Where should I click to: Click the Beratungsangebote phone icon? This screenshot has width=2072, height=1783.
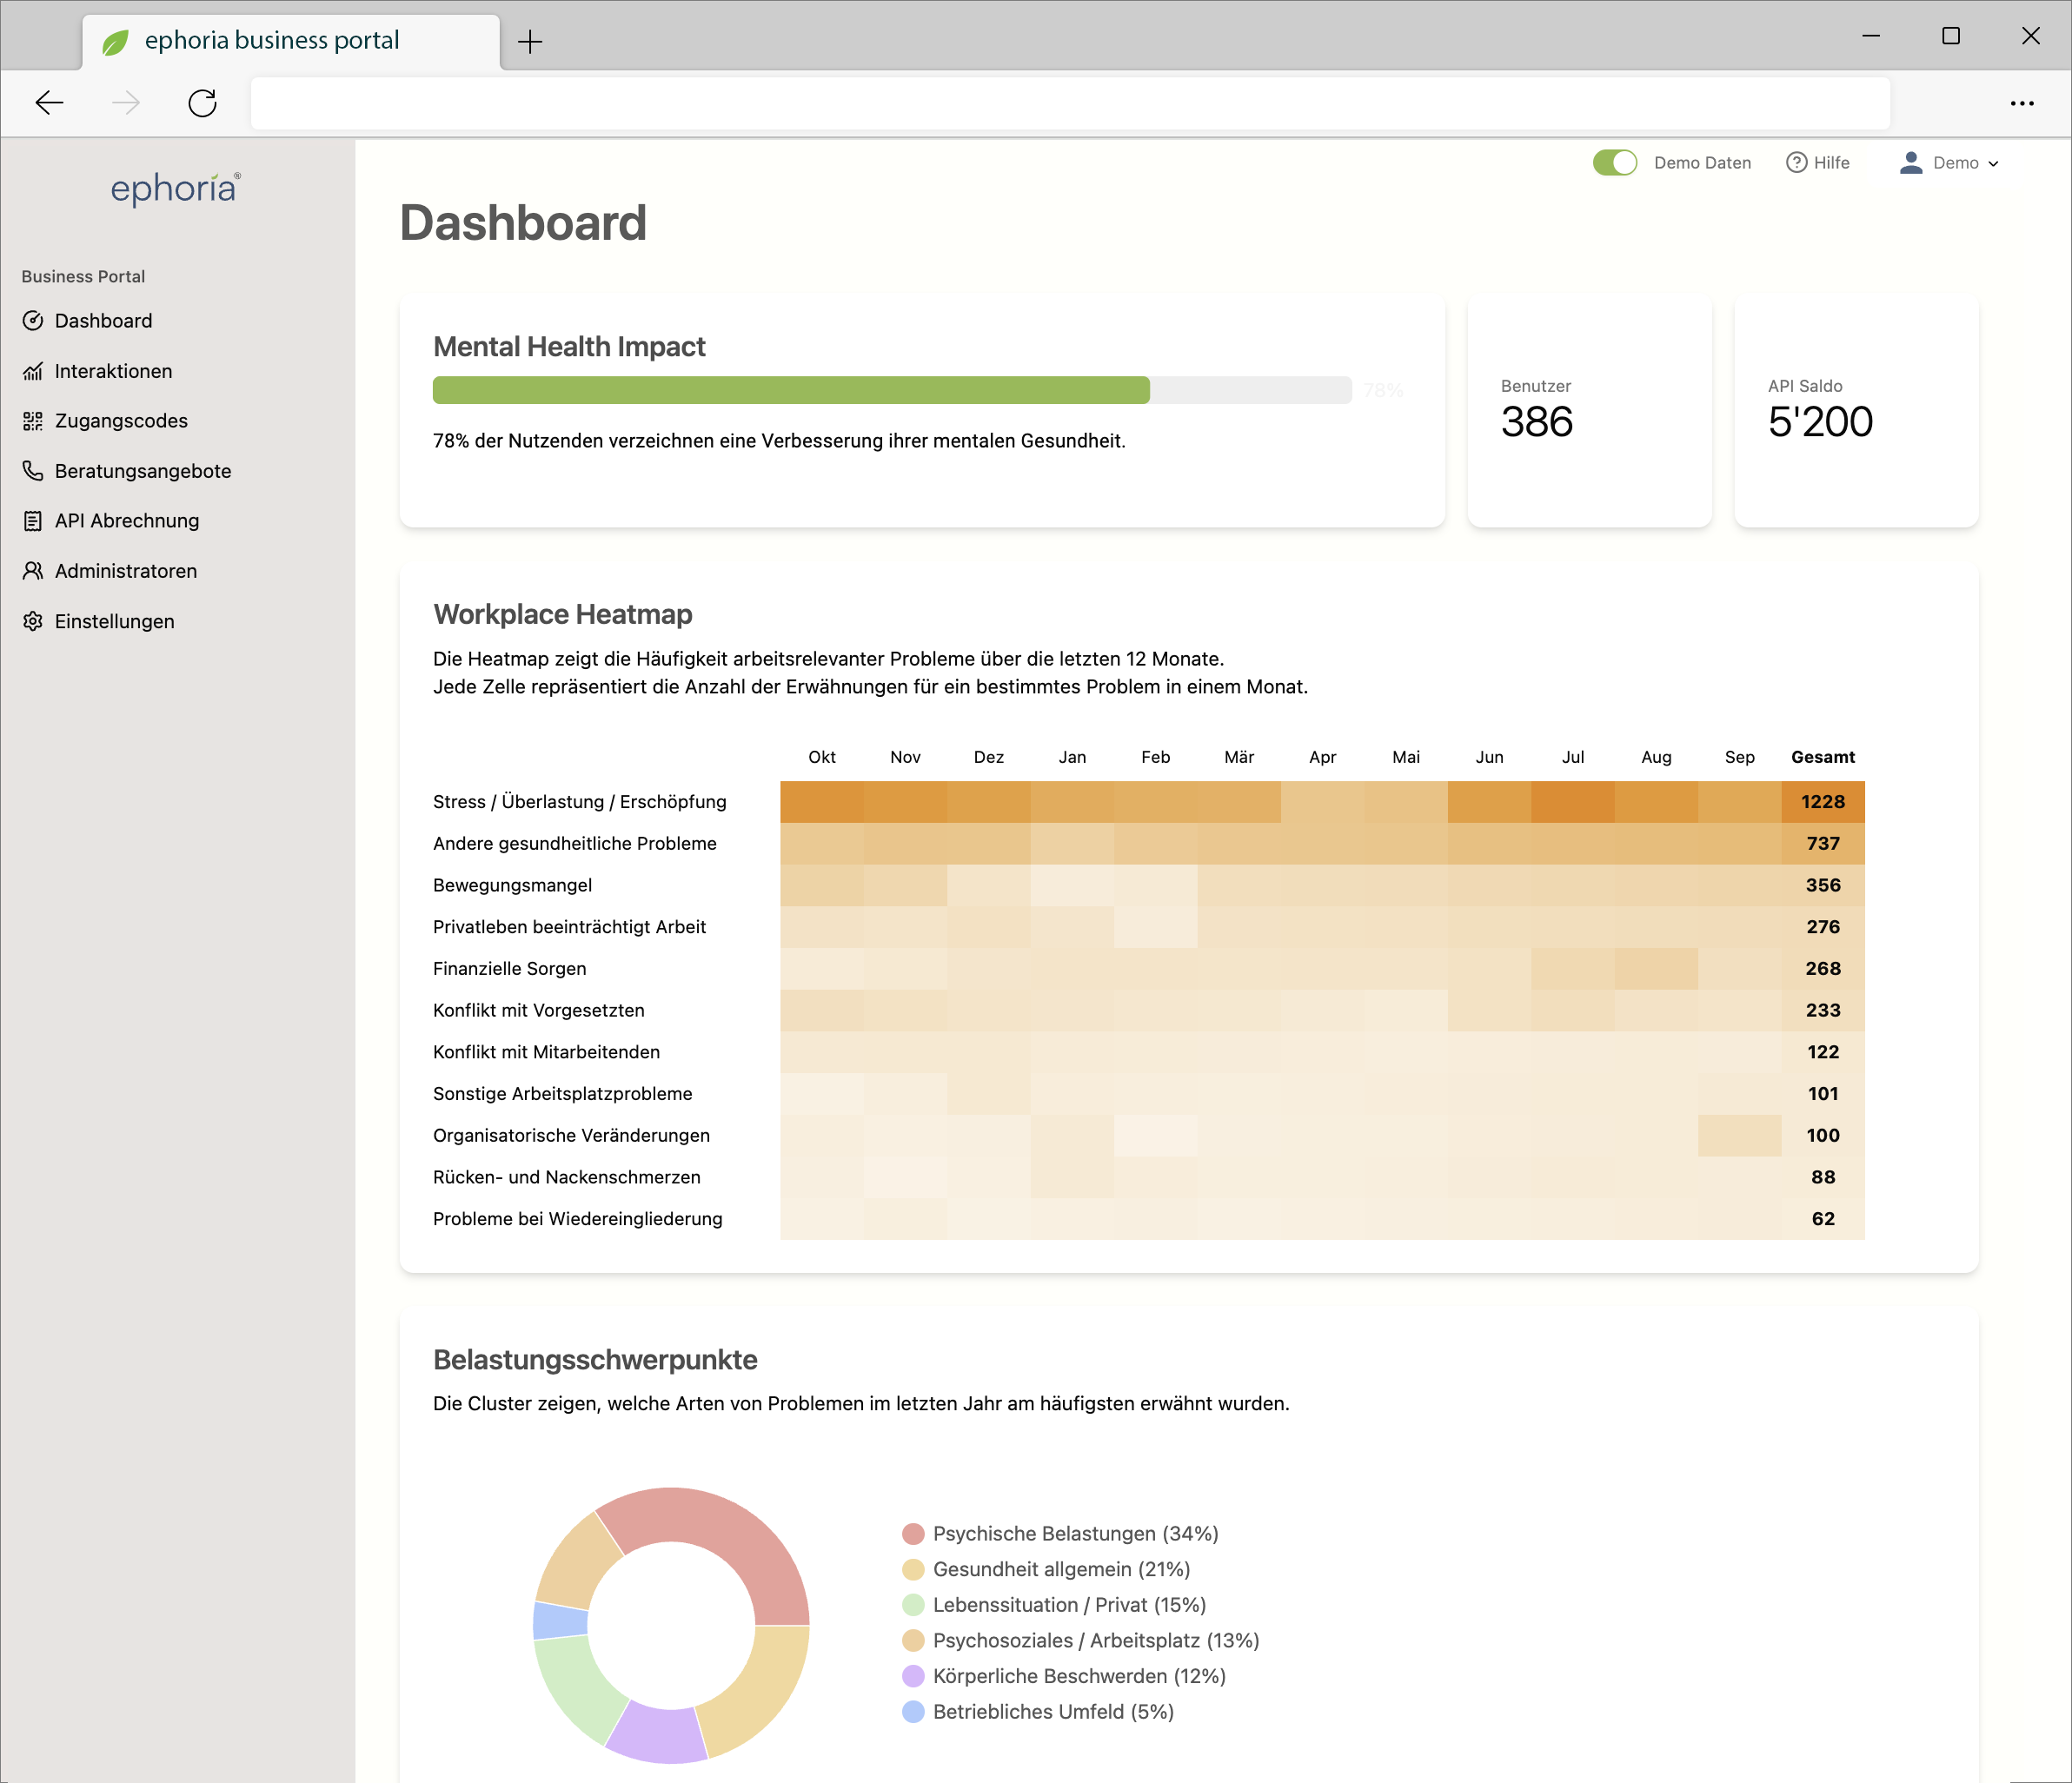pos(33,471)
